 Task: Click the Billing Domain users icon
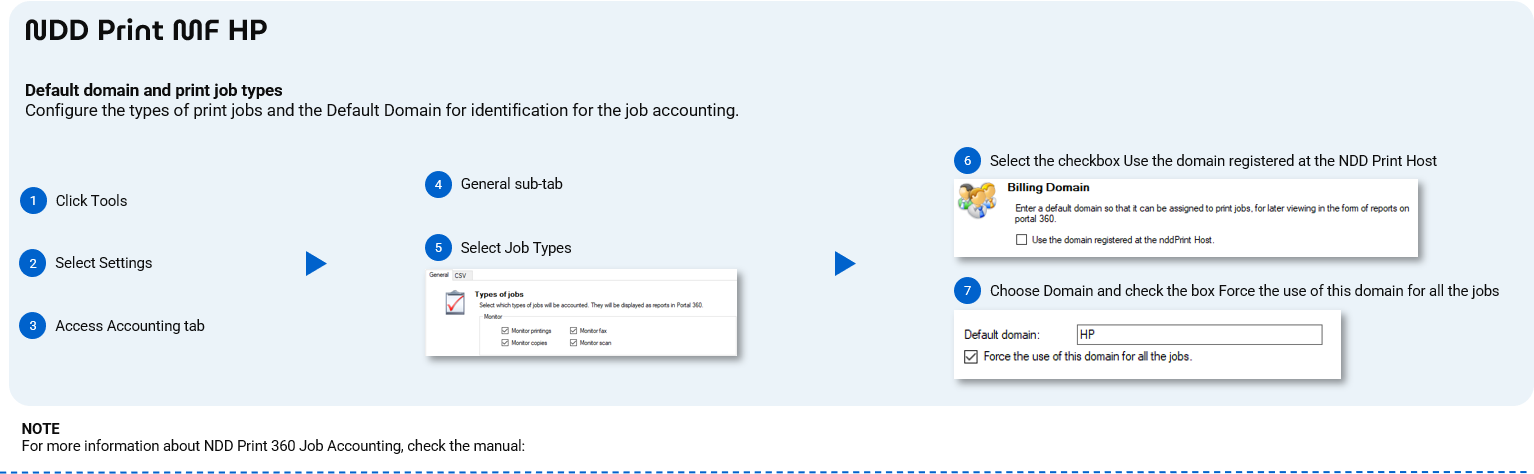point(976,201)
